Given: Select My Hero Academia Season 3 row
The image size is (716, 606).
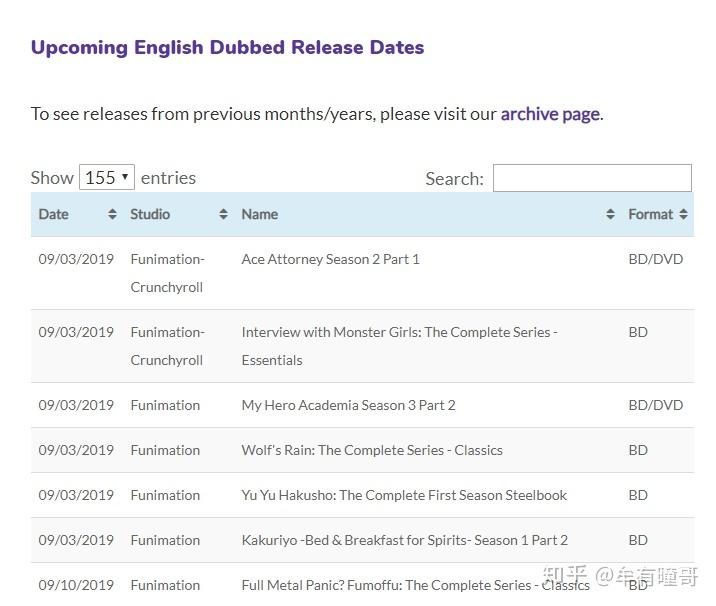Looking at the screenshot, I should pos(348,405).
